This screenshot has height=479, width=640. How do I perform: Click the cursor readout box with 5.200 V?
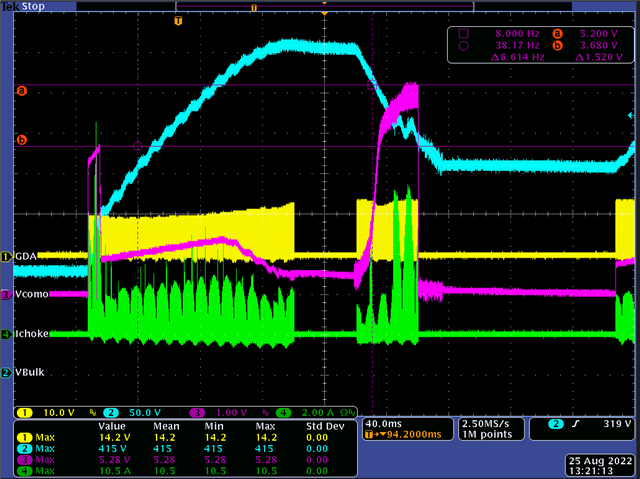(x=541, y=45)
